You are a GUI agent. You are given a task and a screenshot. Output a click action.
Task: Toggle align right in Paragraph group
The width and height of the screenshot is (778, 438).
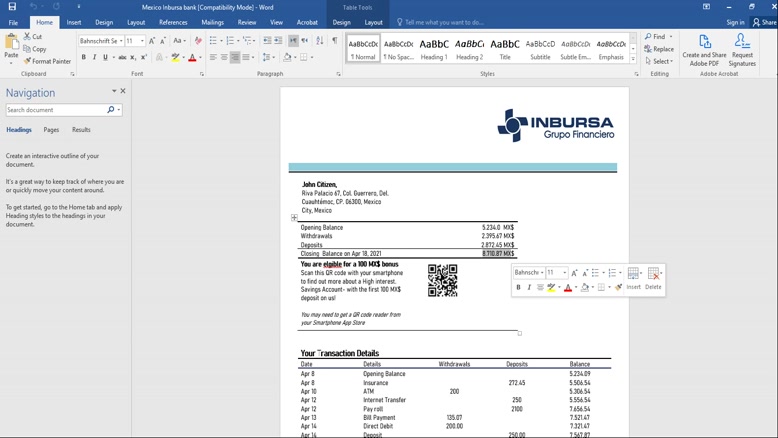pyautogui.click(x=235, y=58)
